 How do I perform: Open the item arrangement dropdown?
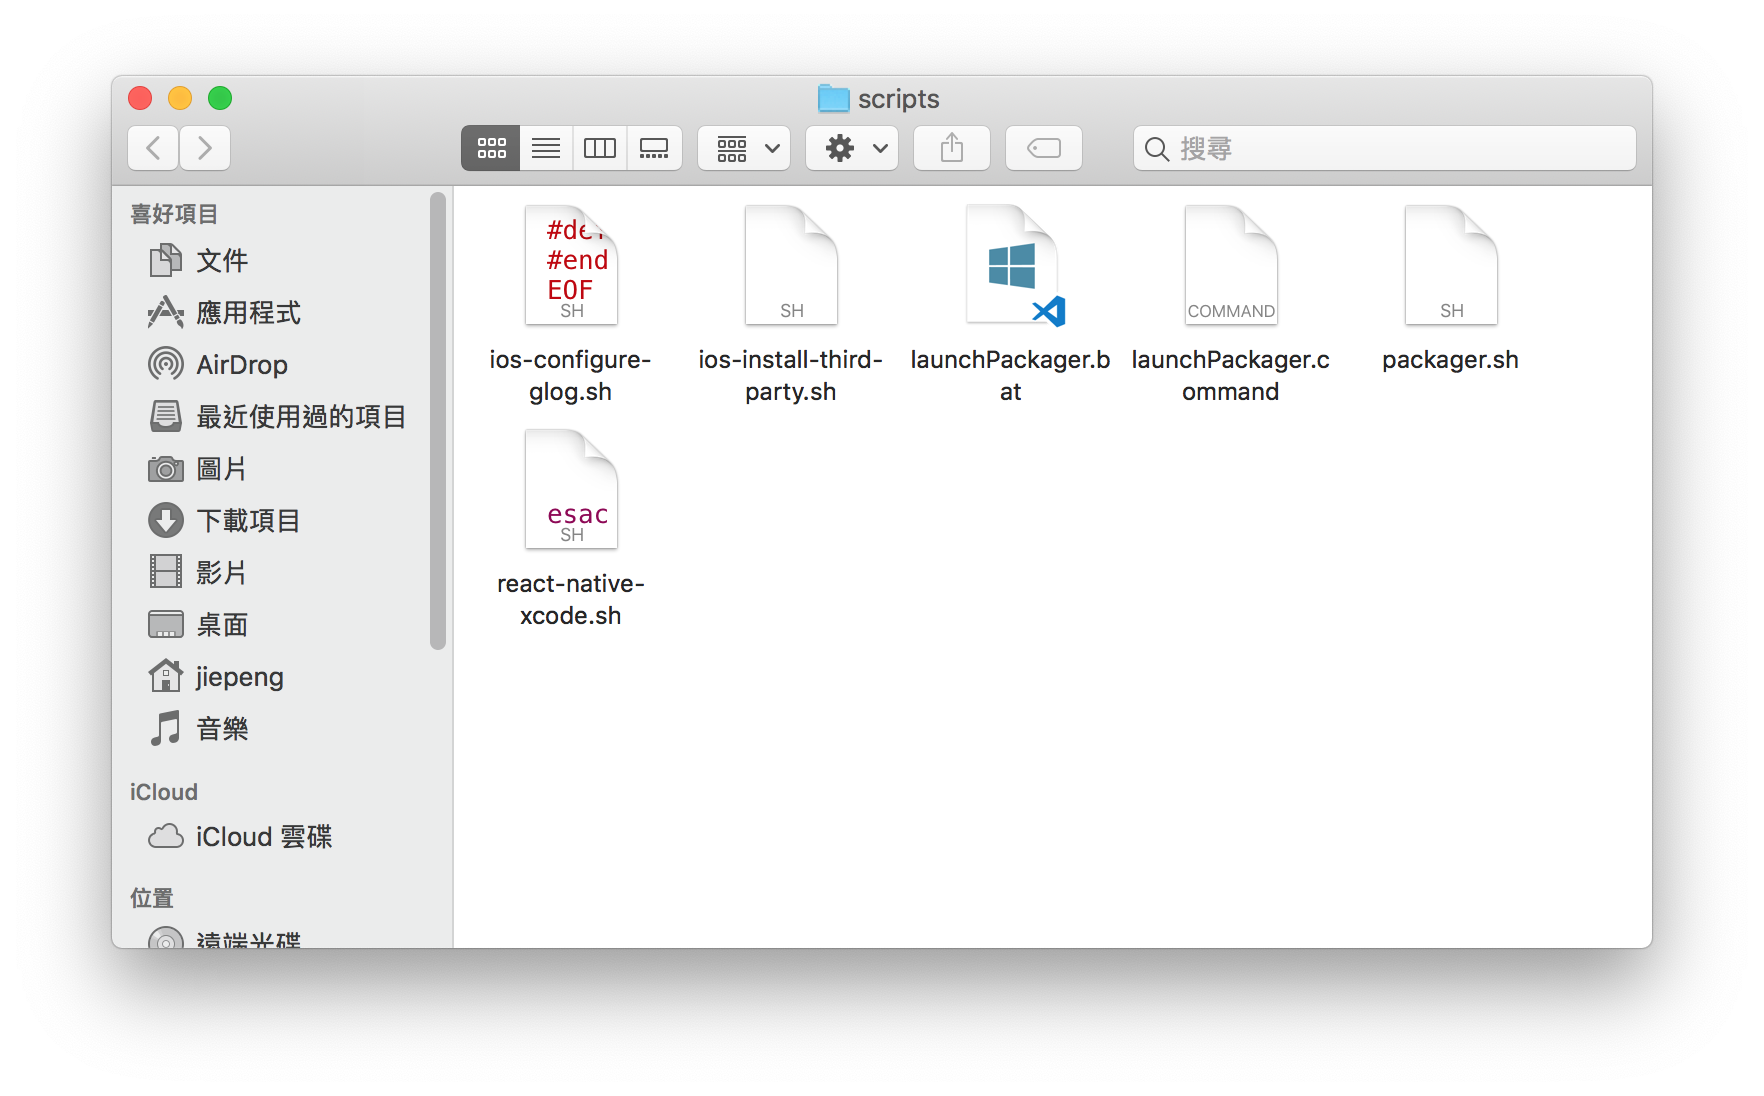click(x=744, y=149)
